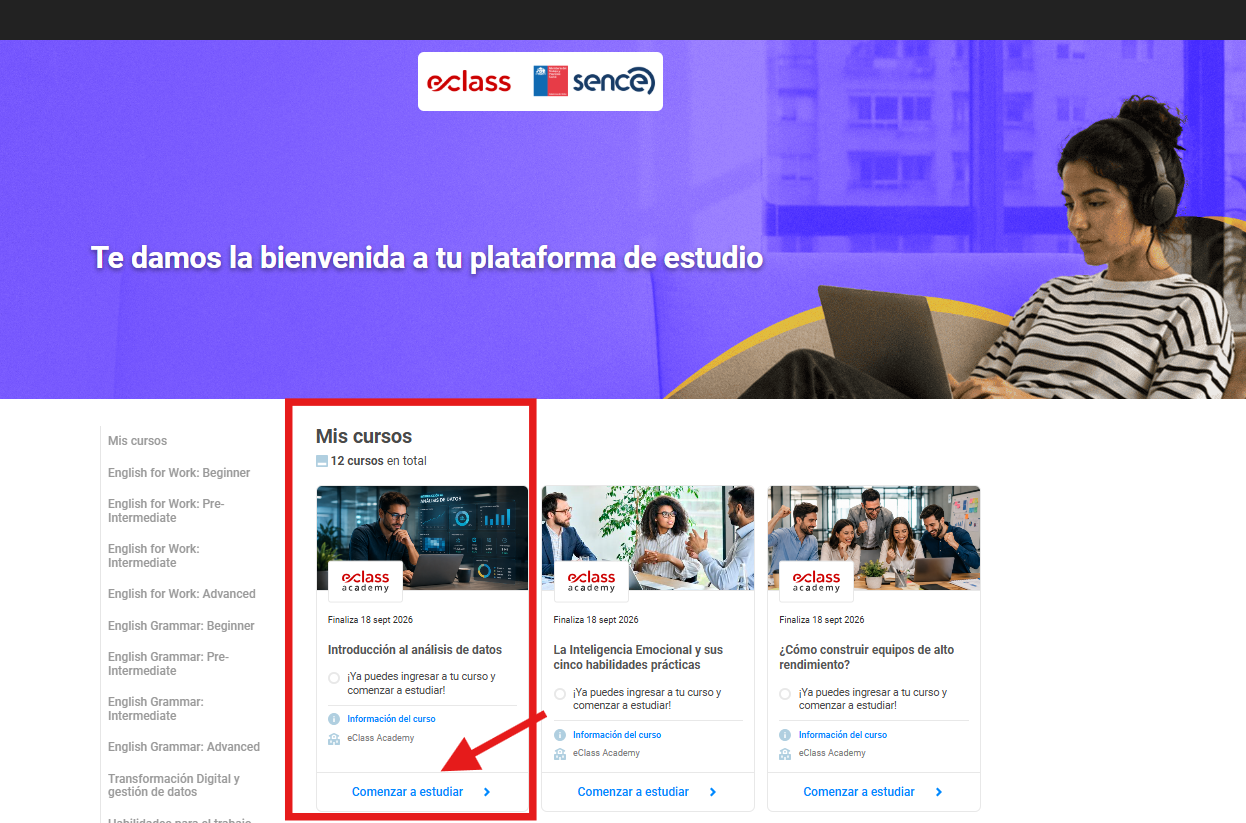Click the title La Inteligencia Emocional y sus cinco habilidades
The height and width of the screenshot is (823, 1246).
tap(638, 657)
